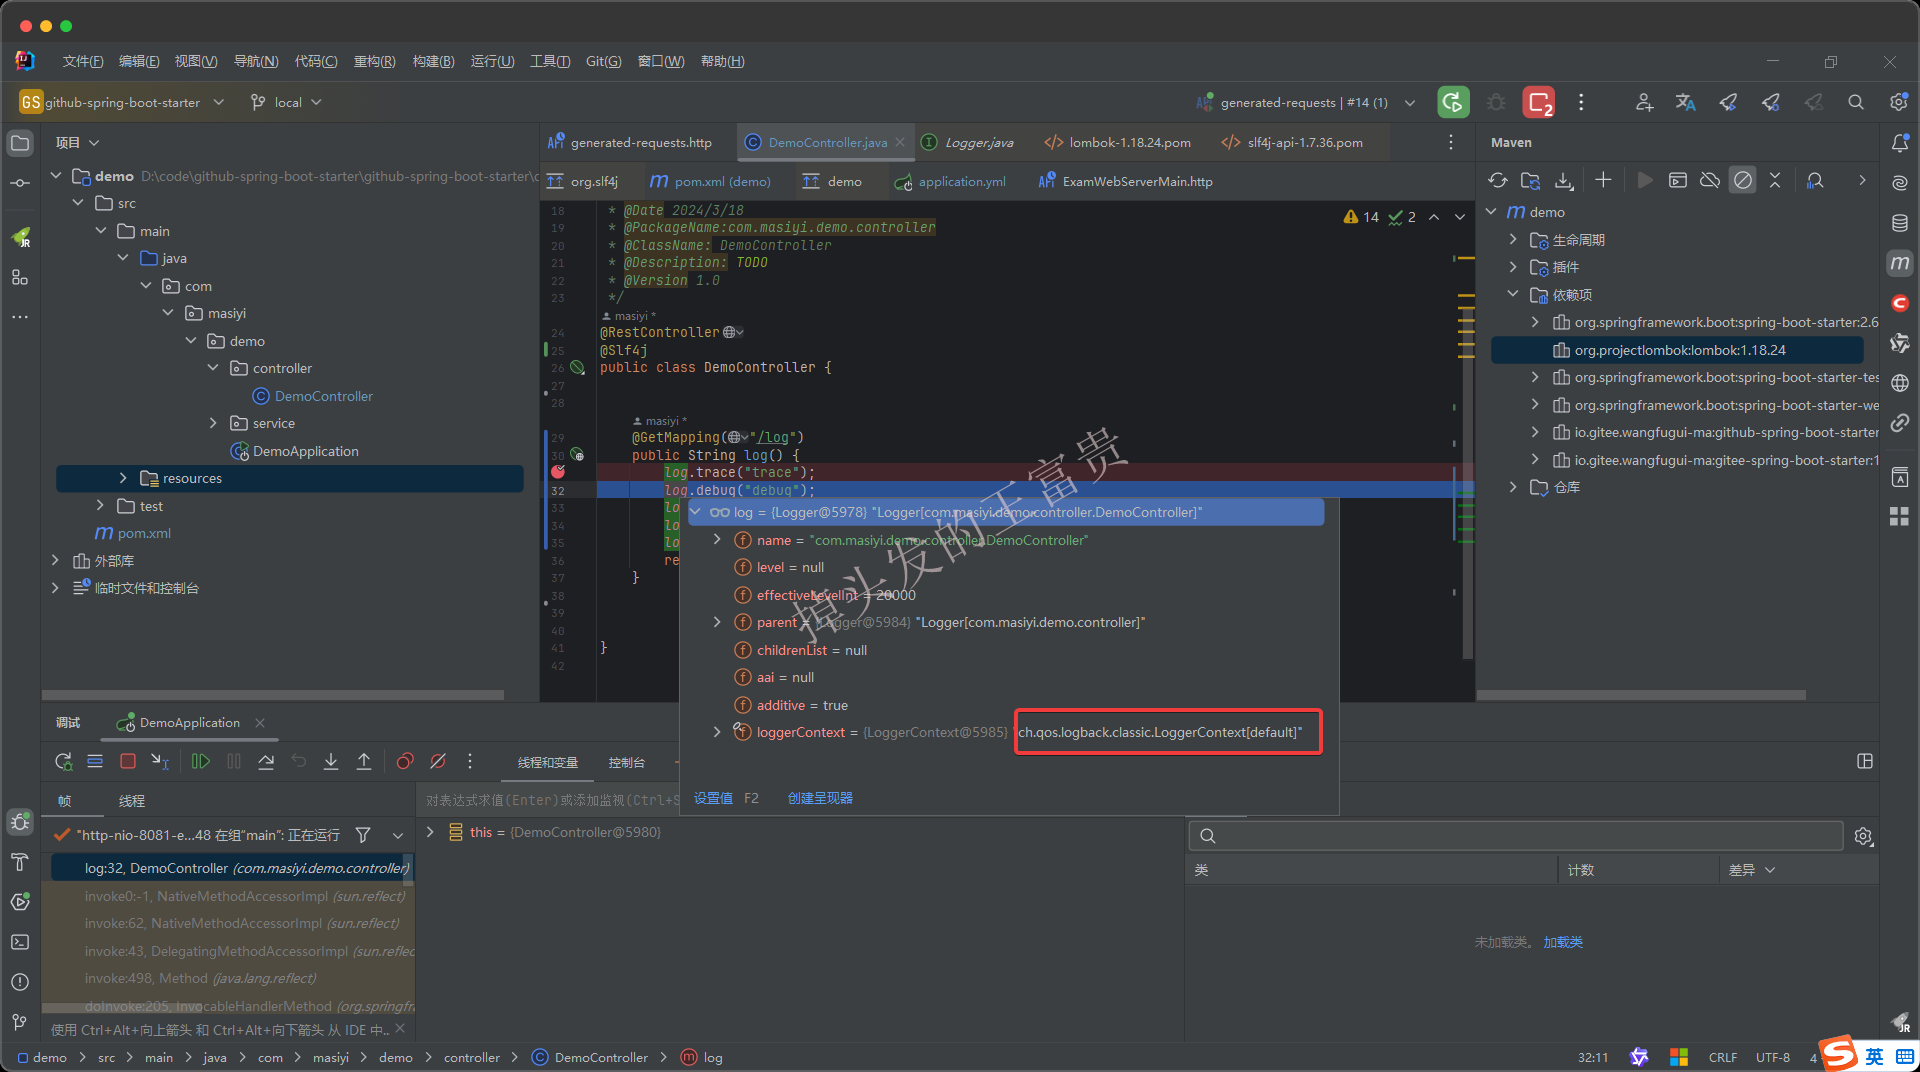This screenshot has height=1072, width=1920.
Task: Select stack frame invoke:62 NativeMethodAccessorImpl
Action: 241,923
